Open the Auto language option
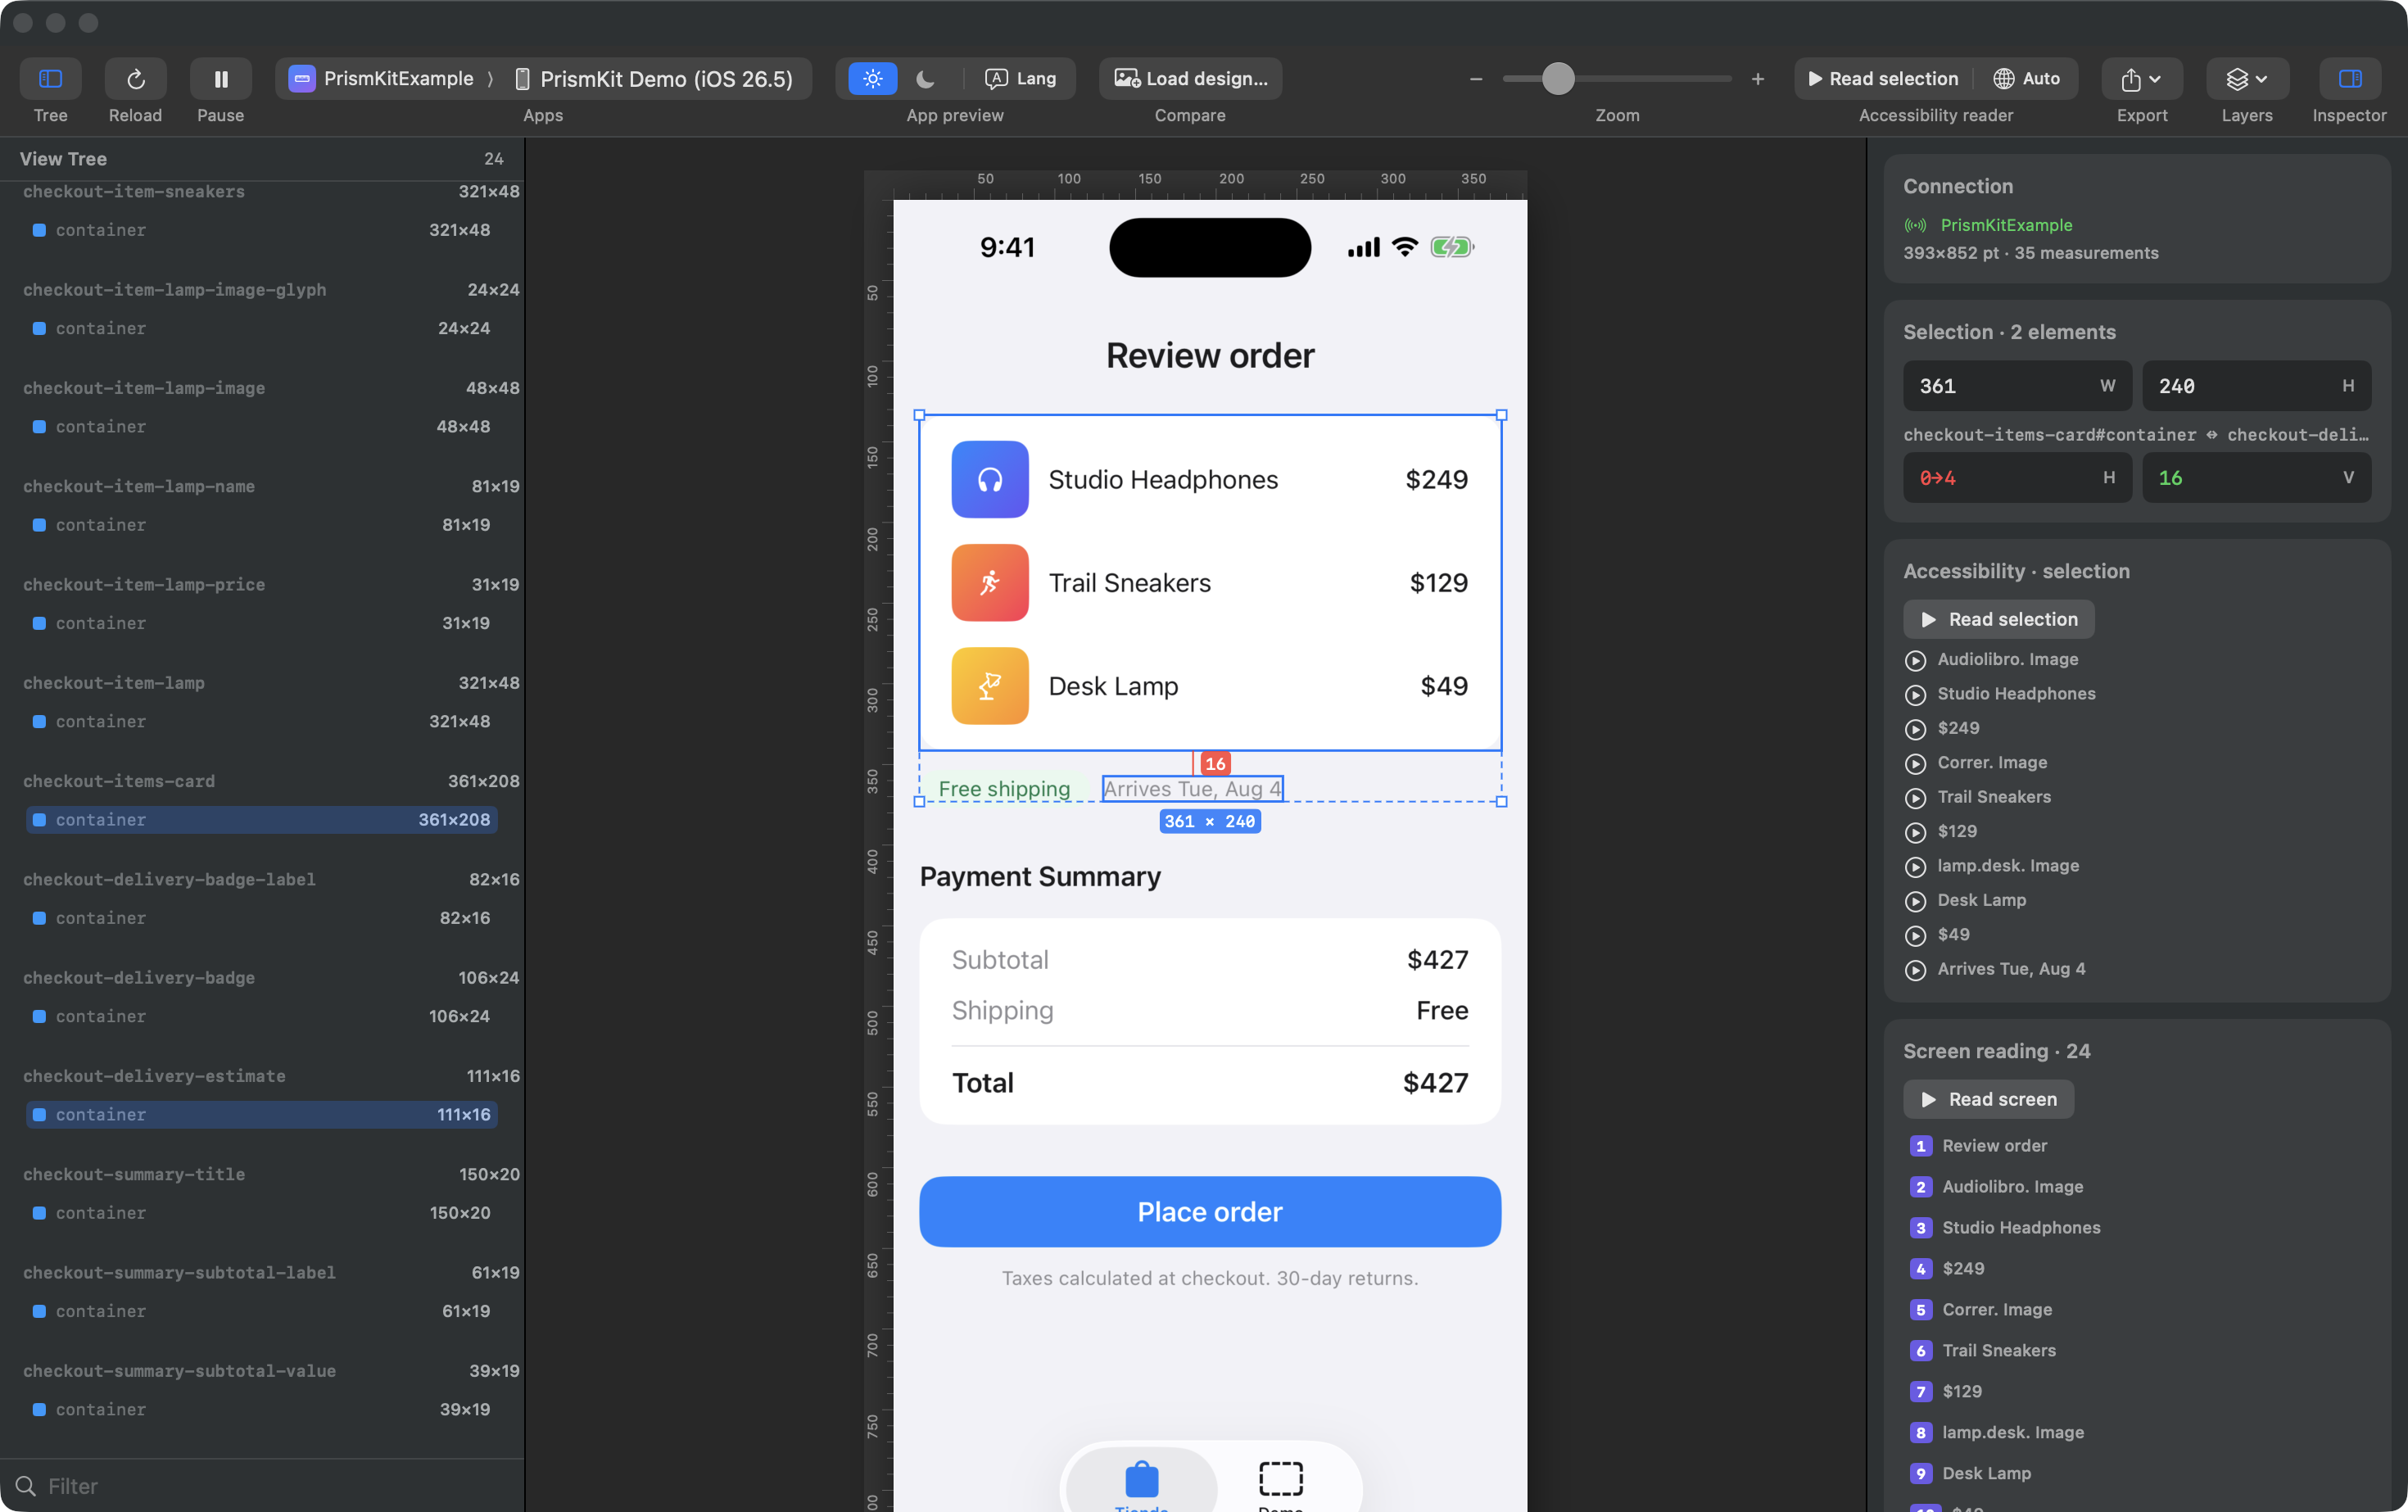Screen dimensions: 2408x1512 2027,78
